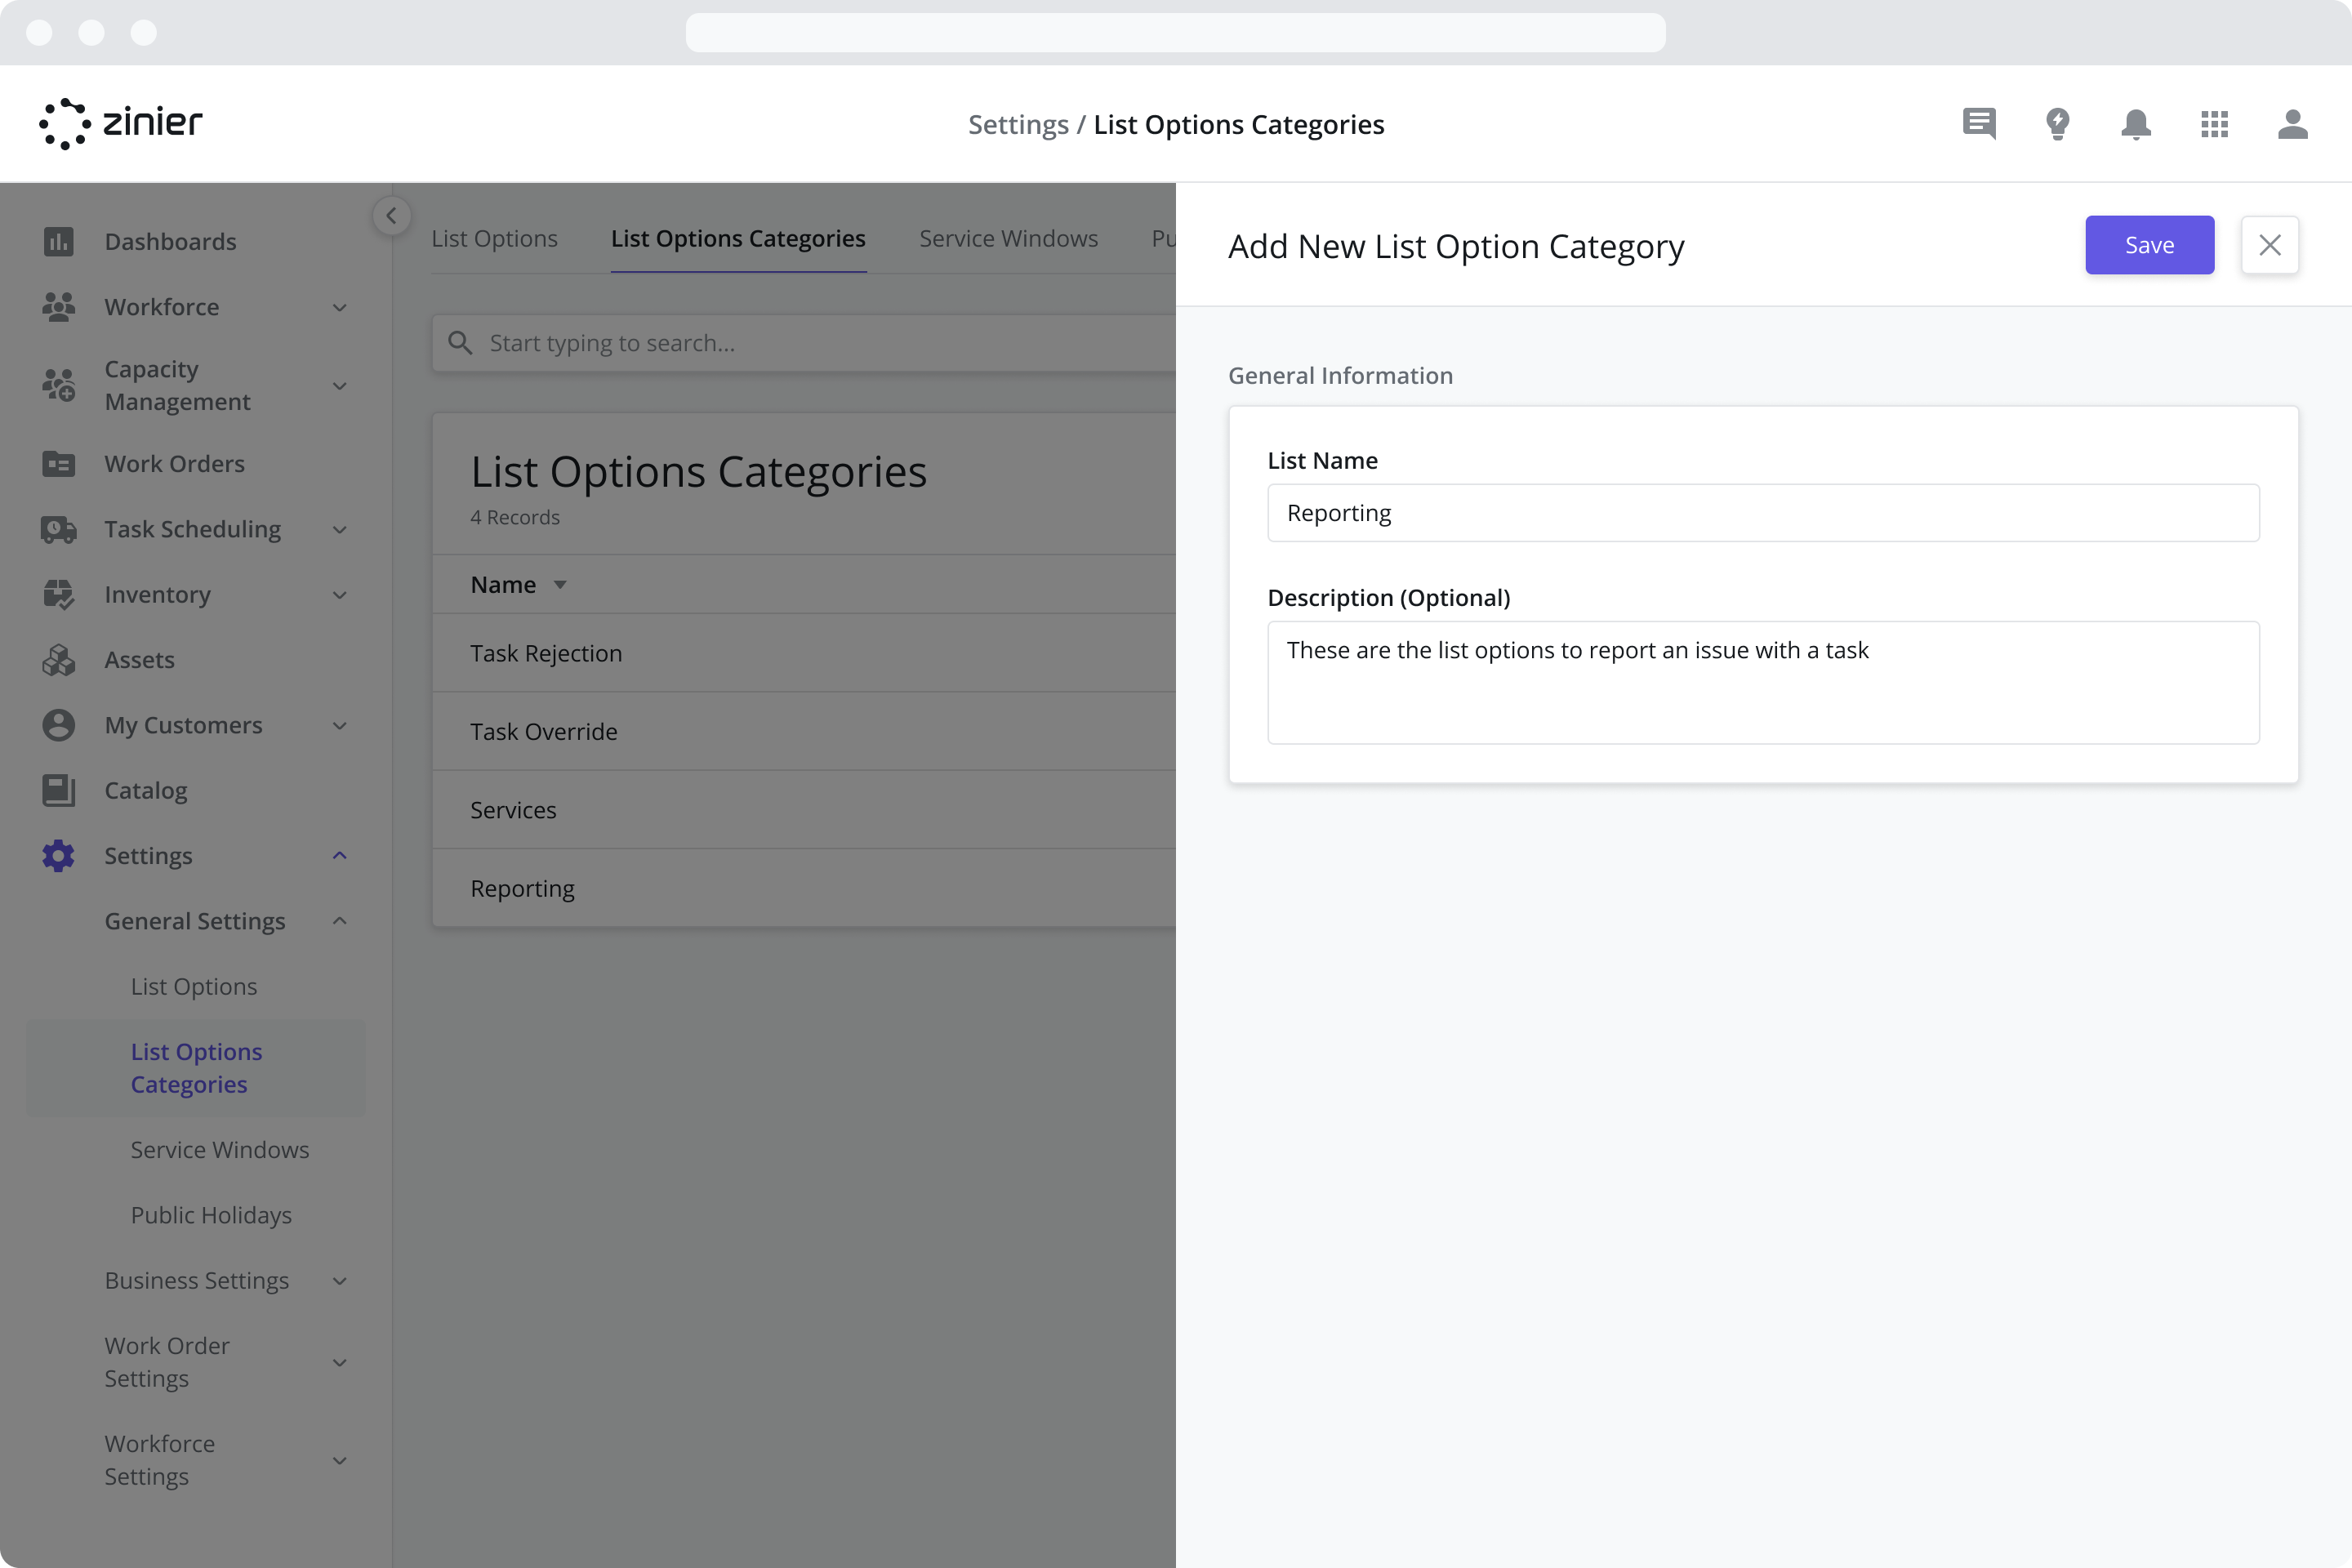The image size is (2352, 1568).
Task: Click the Assets cubes icon
Action: [x=59, y=660]
